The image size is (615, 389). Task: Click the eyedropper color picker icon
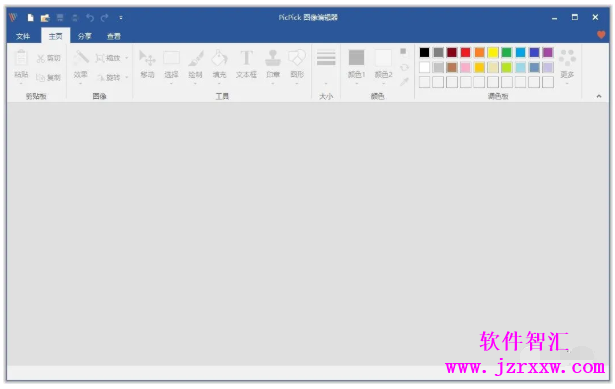point(404,82)
